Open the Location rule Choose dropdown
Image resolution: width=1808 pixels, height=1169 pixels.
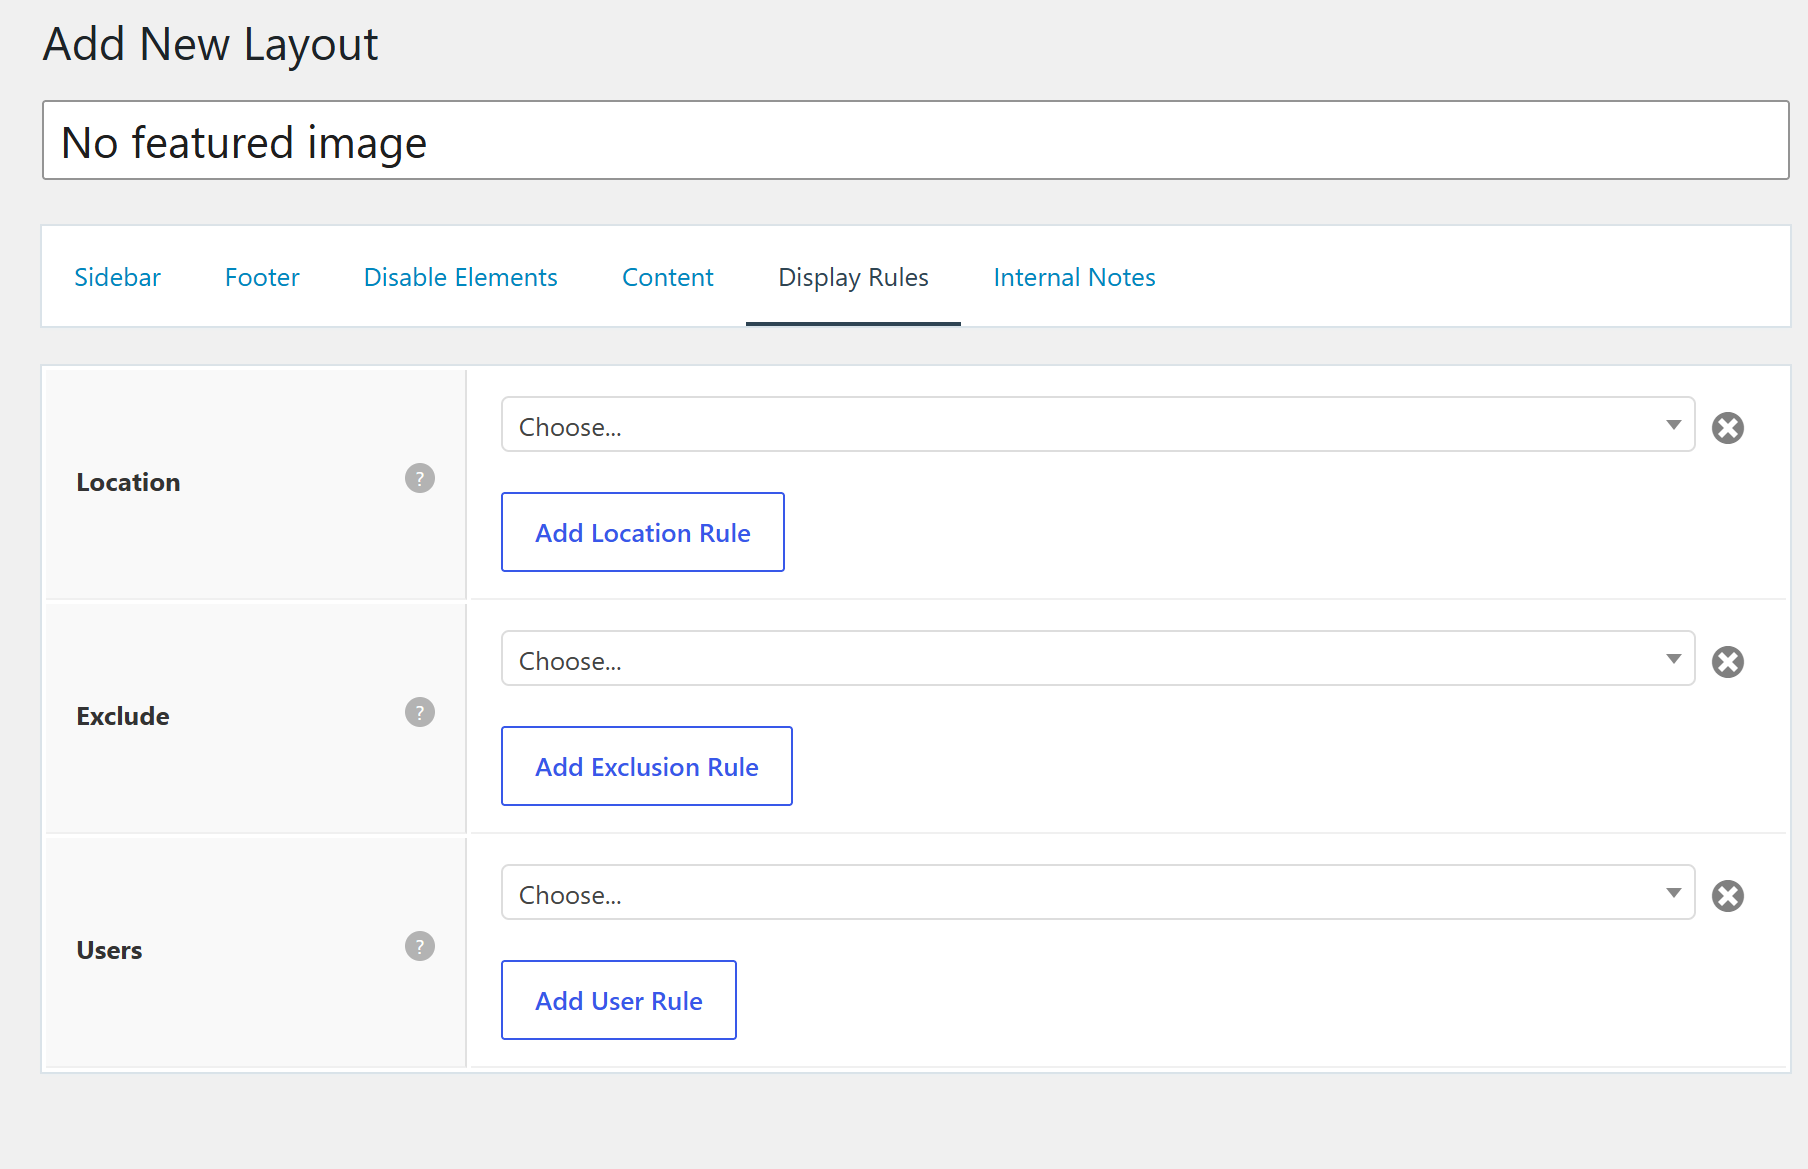click(x=1098, y=425)
